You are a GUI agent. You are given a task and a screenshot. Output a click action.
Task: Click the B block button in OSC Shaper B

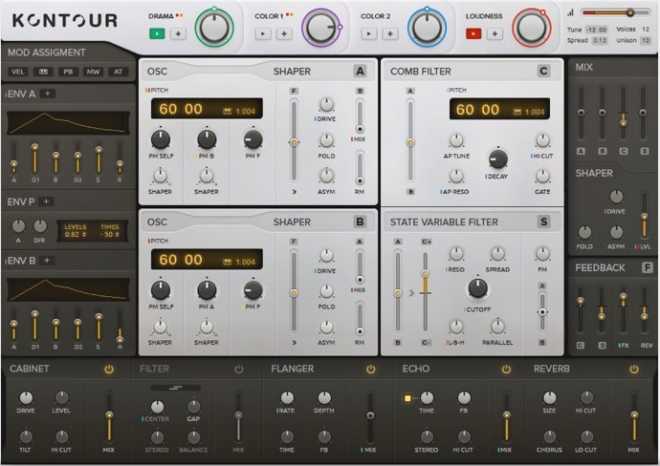coord(360,222)
